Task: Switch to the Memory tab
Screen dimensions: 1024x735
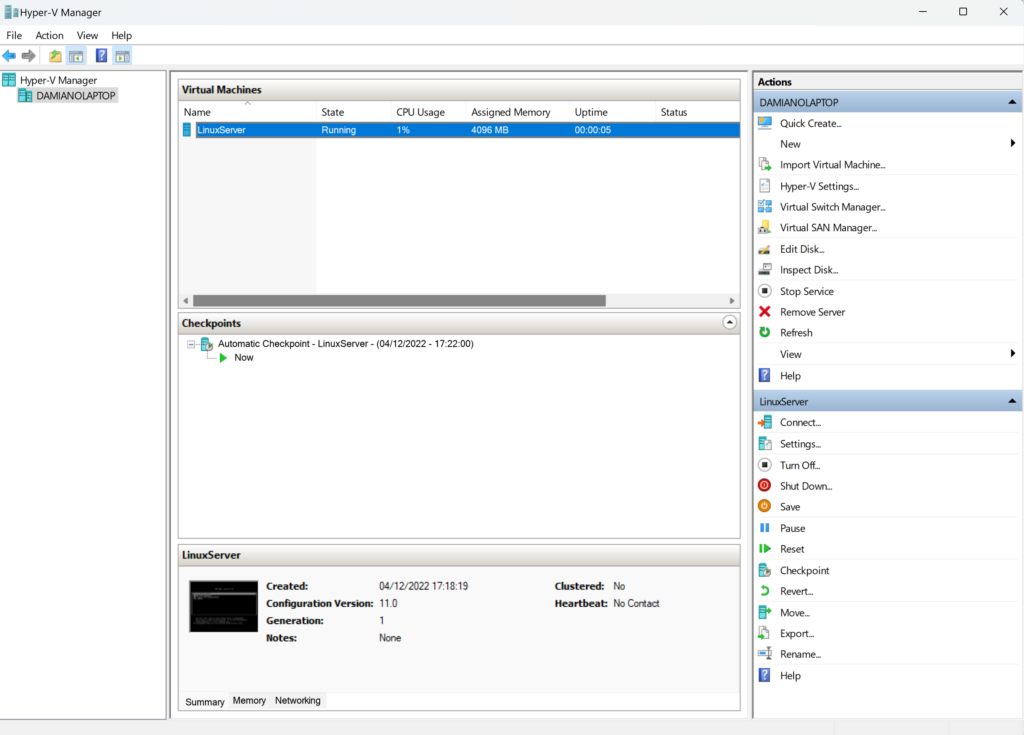Action: [x=249, y=701]
